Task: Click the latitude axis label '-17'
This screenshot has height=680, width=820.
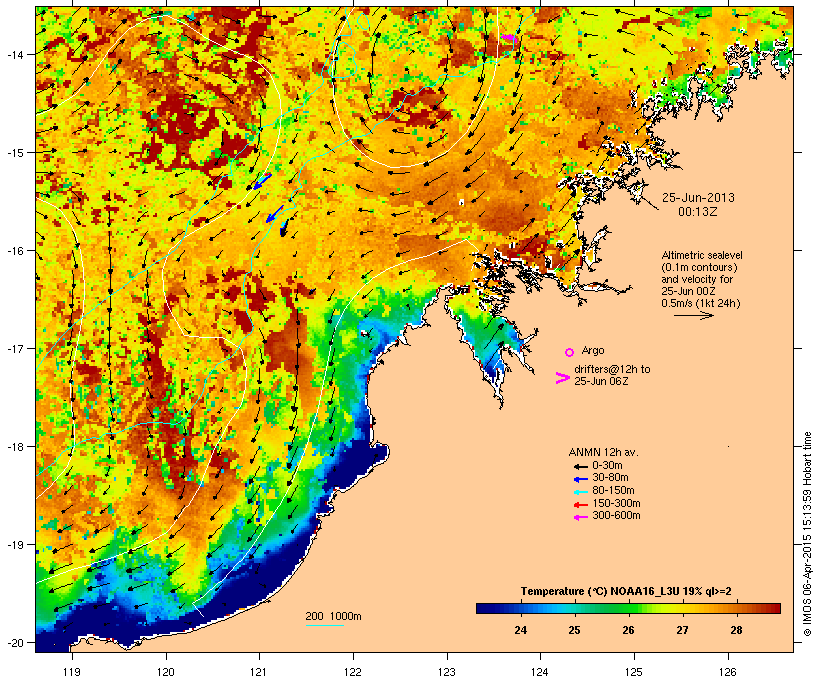Action: click(x=14, y=348)
